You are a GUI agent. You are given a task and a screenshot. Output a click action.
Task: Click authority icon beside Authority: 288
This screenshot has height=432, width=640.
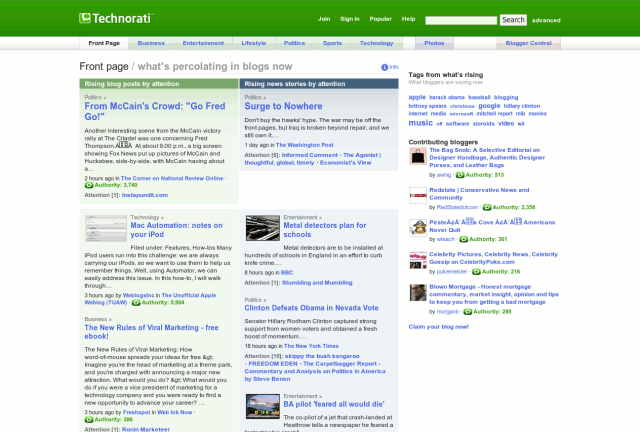click(x=467, y=312)
